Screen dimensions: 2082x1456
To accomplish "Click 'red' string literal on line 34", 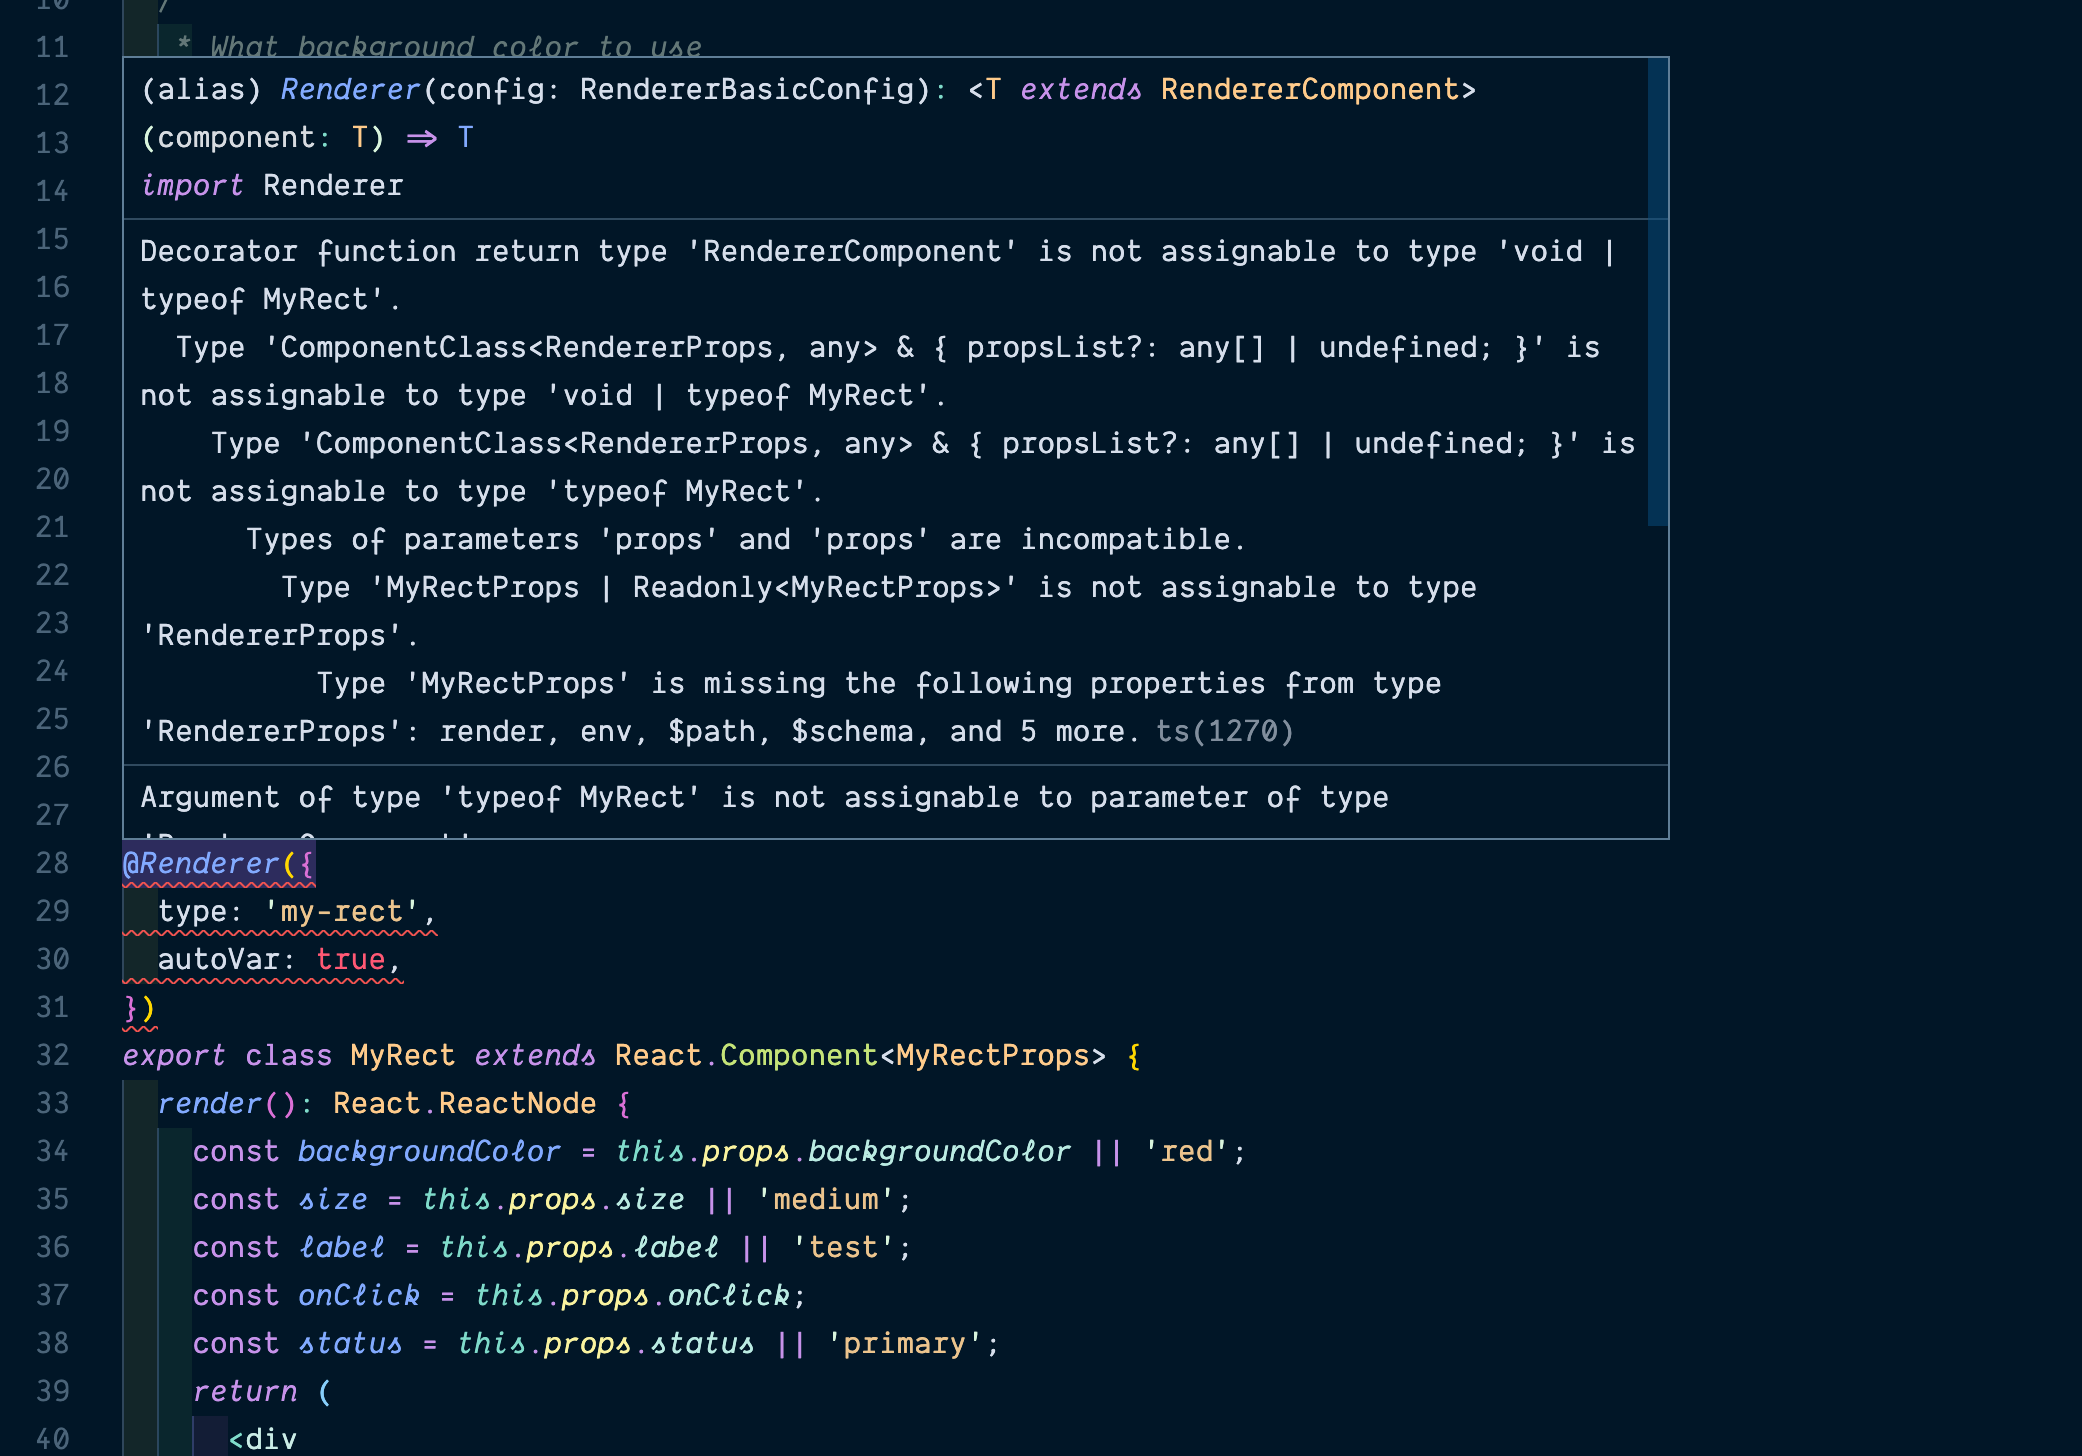I will (x=1187, y=1152).
